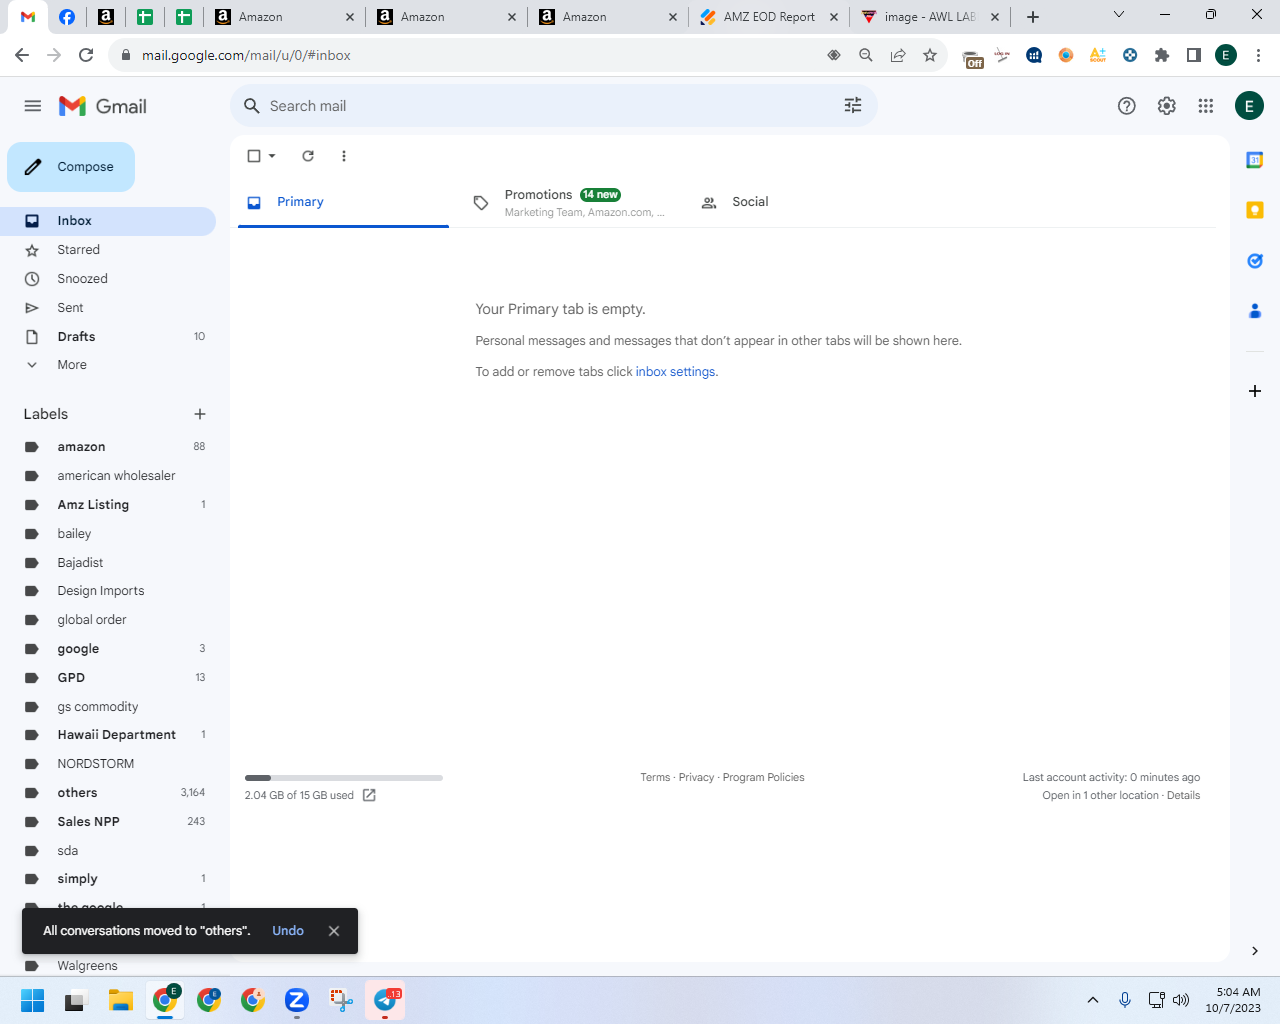
Task: Open the Windows Start menu
Action: tap(33, 1000)
